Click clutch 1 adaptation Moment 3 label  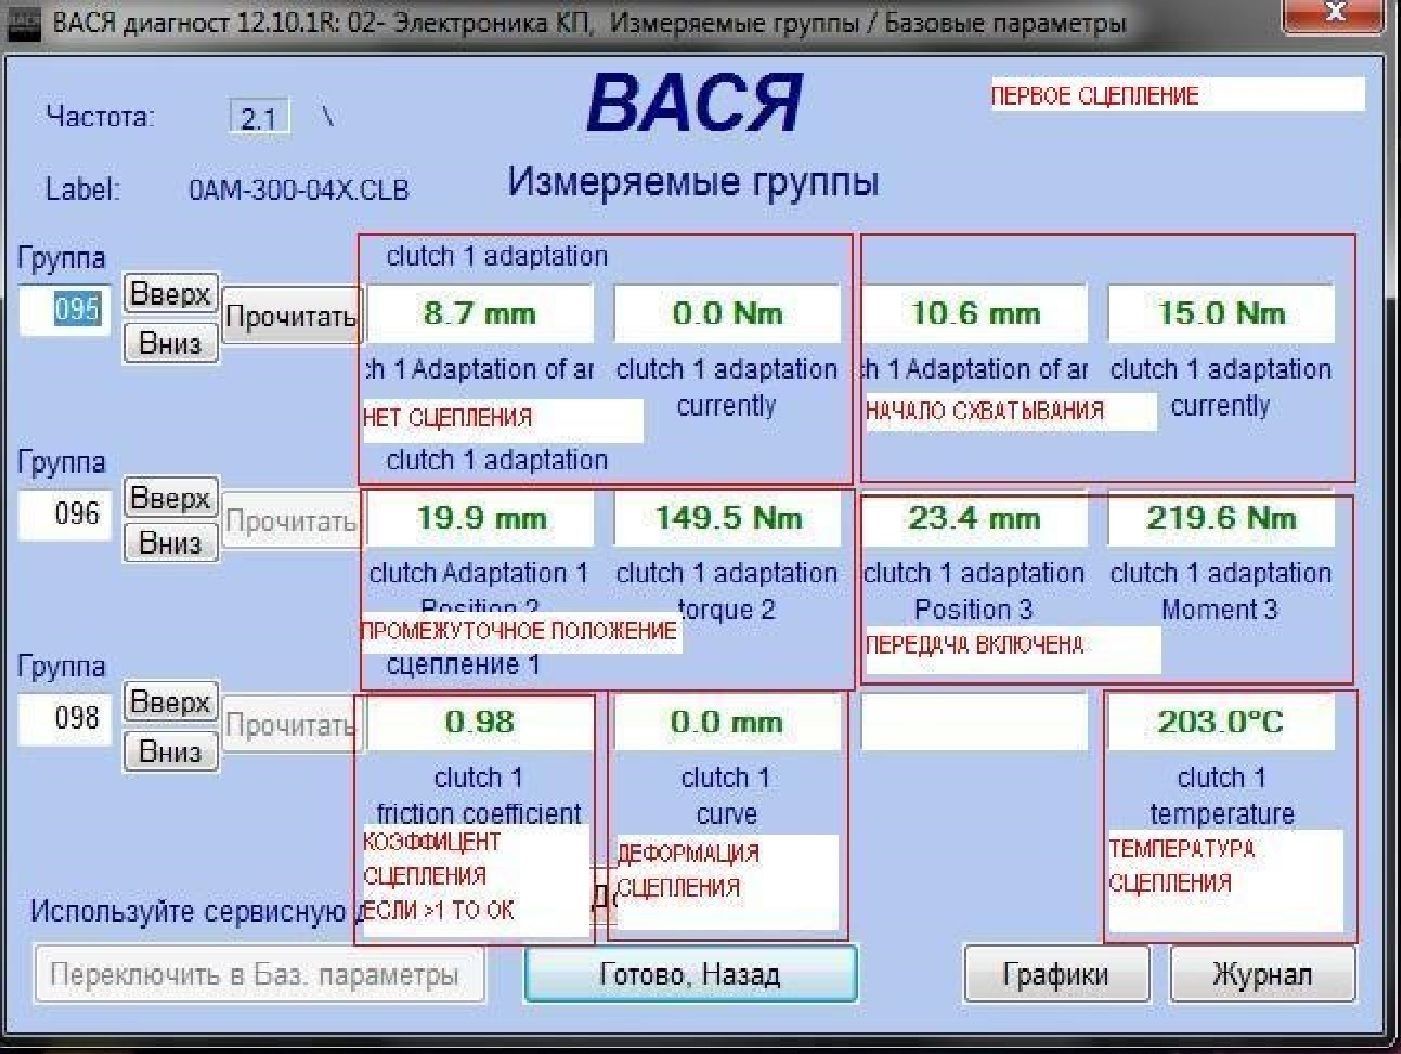[x=1221, y=591]
